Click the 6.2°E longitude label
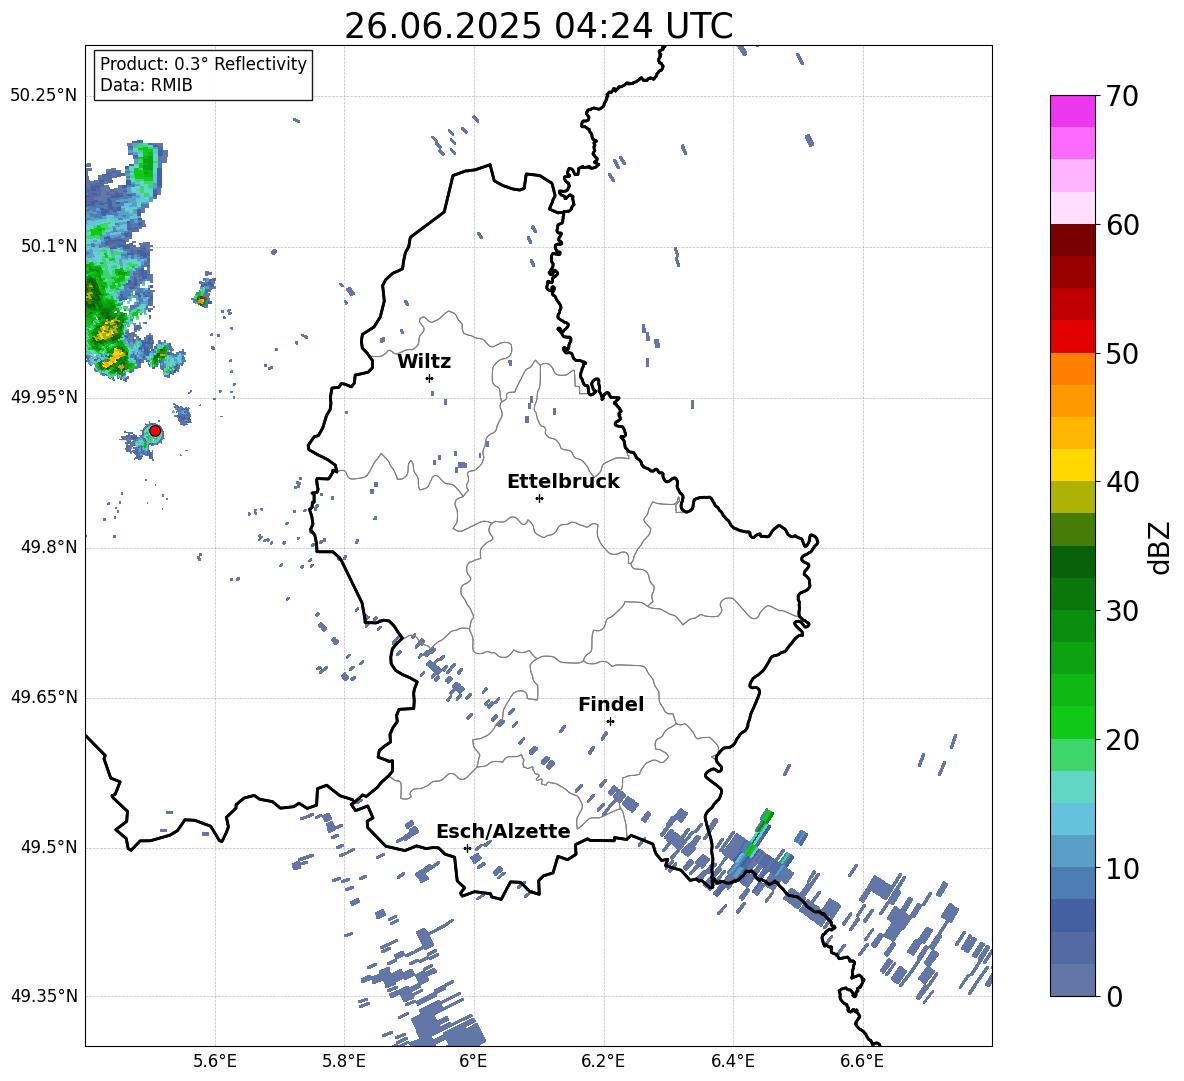1184x1081 pixels. click(603, 1061)
